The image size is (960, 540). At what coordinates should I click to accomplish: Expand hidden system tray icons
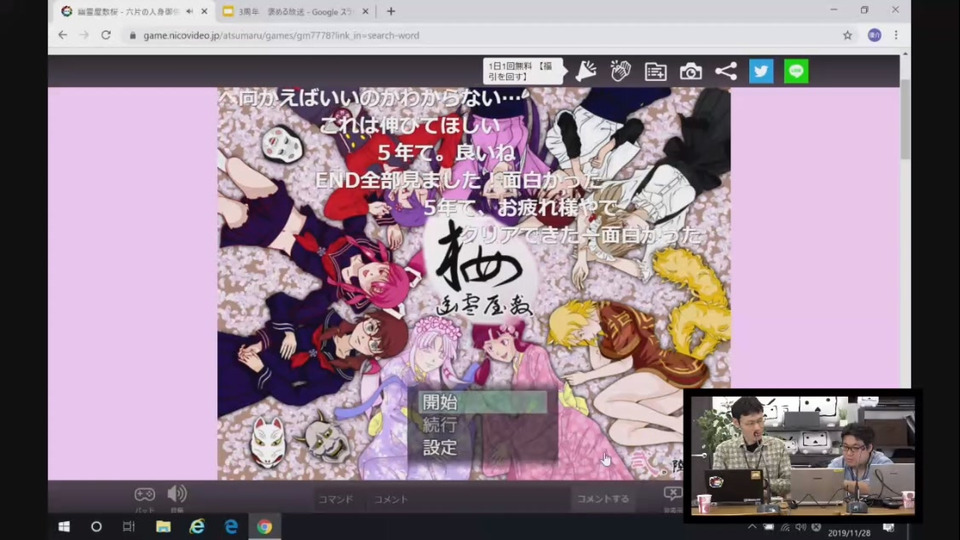(752, 527)
